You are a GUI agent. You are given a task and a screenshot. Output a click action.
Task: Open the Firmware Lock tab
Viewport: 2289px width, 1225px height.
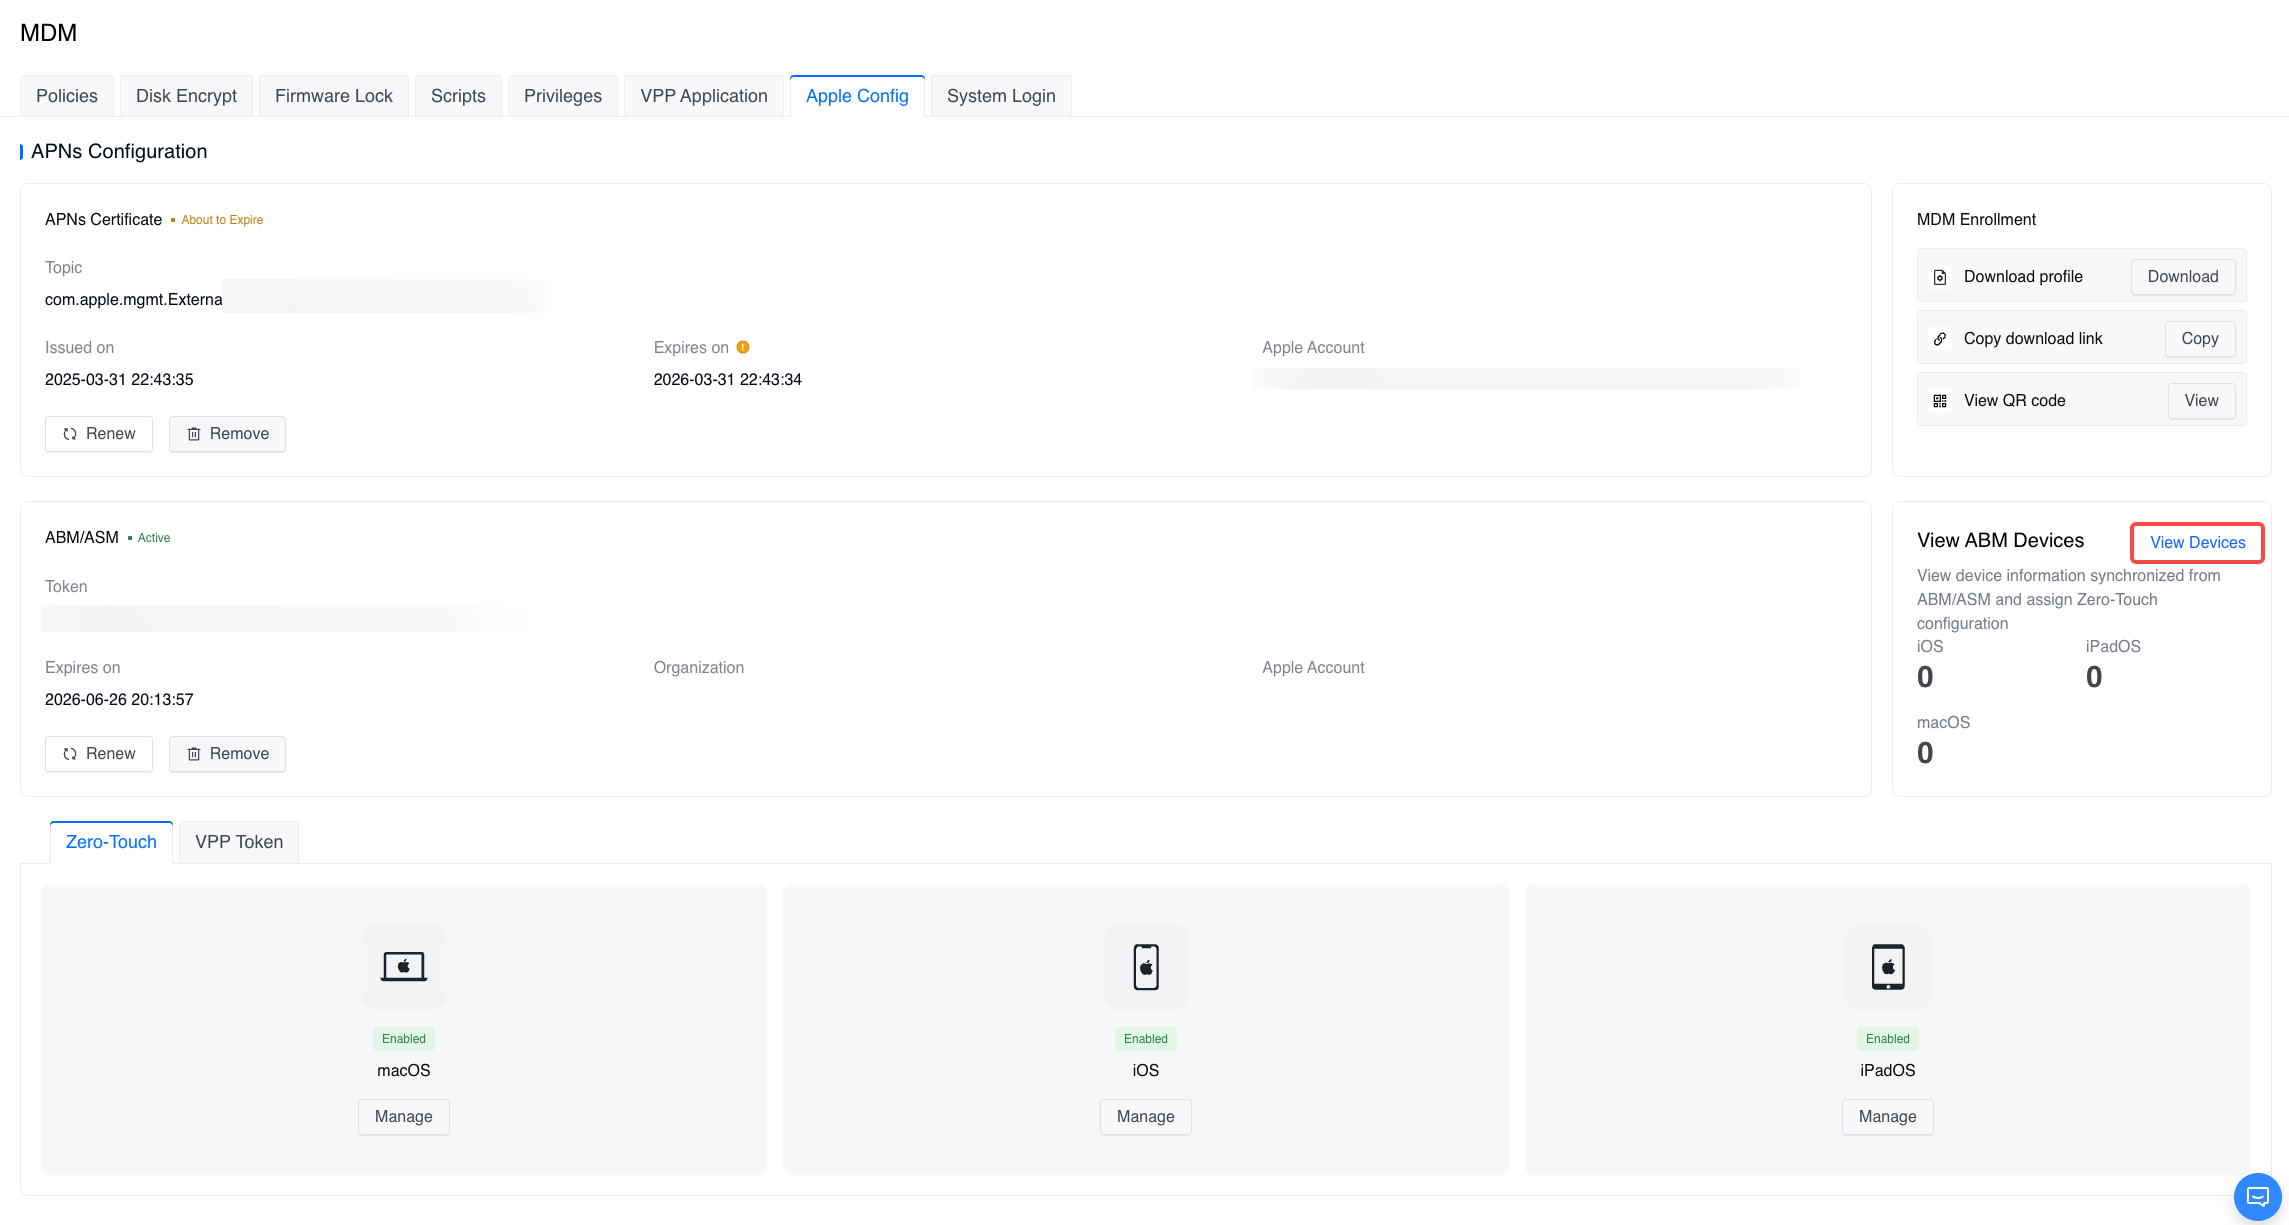click(x=333, y=96)
